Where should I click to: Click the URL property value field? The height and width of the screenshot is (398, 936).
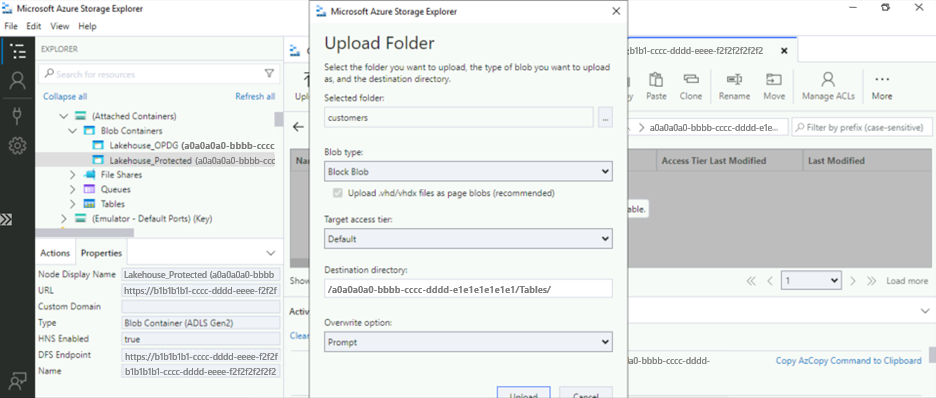(x=201, y=291)
